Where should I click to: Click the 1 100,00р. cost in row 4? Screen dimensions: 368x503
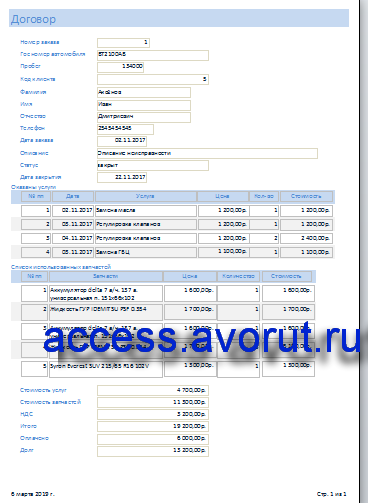306,252
